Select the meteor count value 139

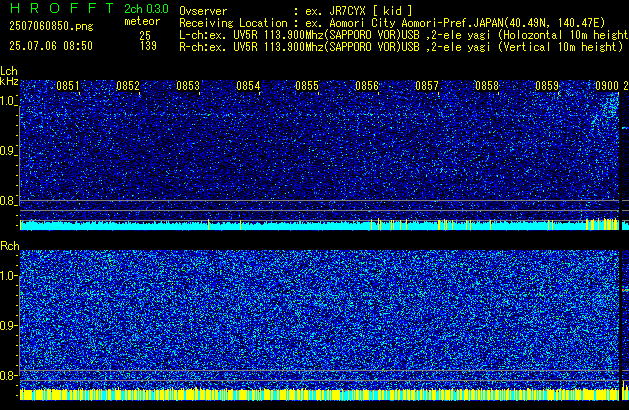pyautogui.click(x=148, y=46)
